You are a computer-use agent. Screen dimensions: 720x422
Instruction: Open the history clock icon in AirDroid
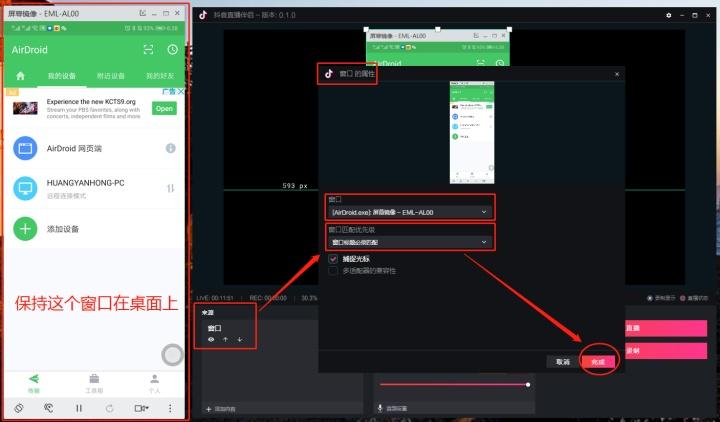click(x=173, y=50)
